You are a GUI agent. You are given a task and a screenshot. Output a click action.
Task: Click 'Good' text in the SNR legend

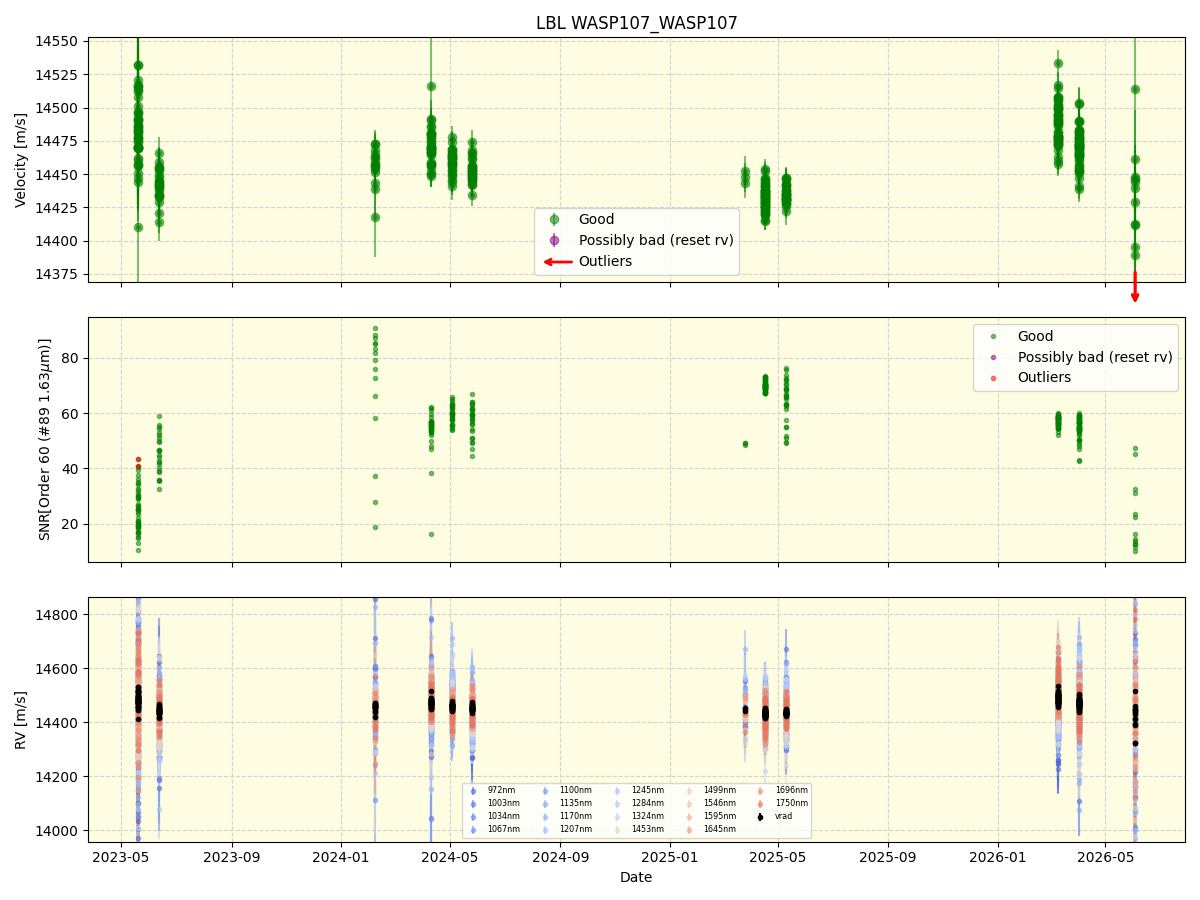(x=1036, y=337)
